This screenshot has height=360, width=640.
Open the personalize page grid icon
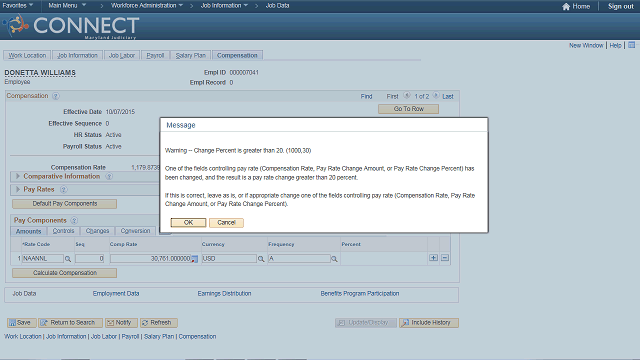pos(631,45)
